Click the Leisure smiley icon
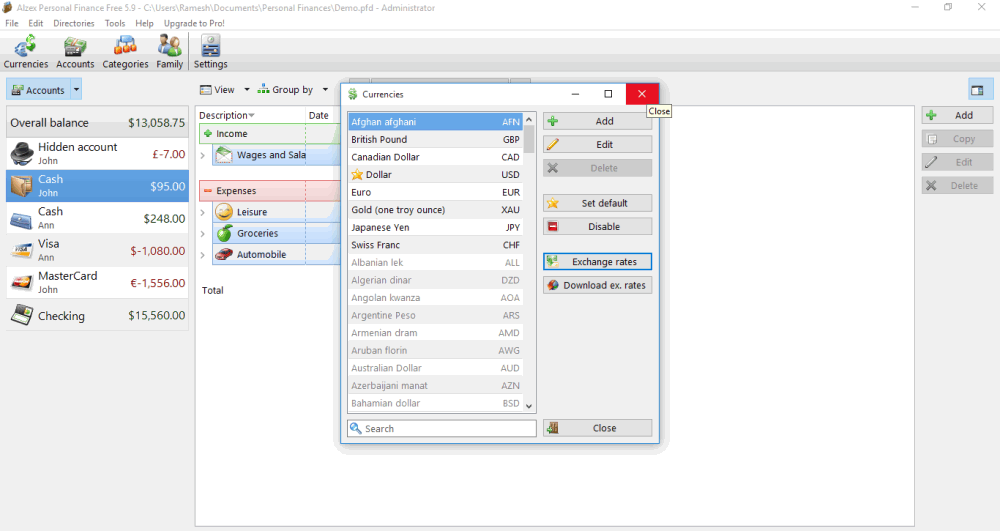 [x=224, y=212]
